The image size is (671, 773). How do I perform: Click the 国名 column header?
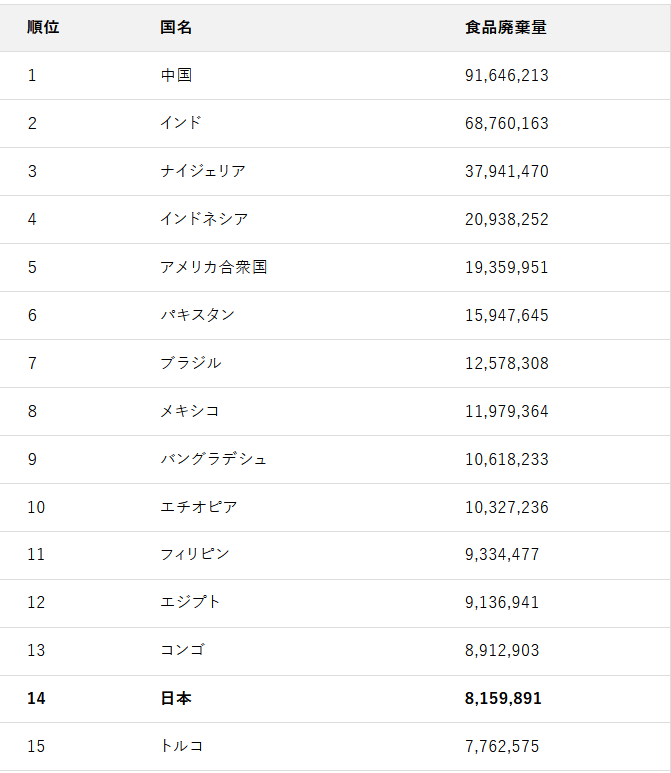[176, 27]
